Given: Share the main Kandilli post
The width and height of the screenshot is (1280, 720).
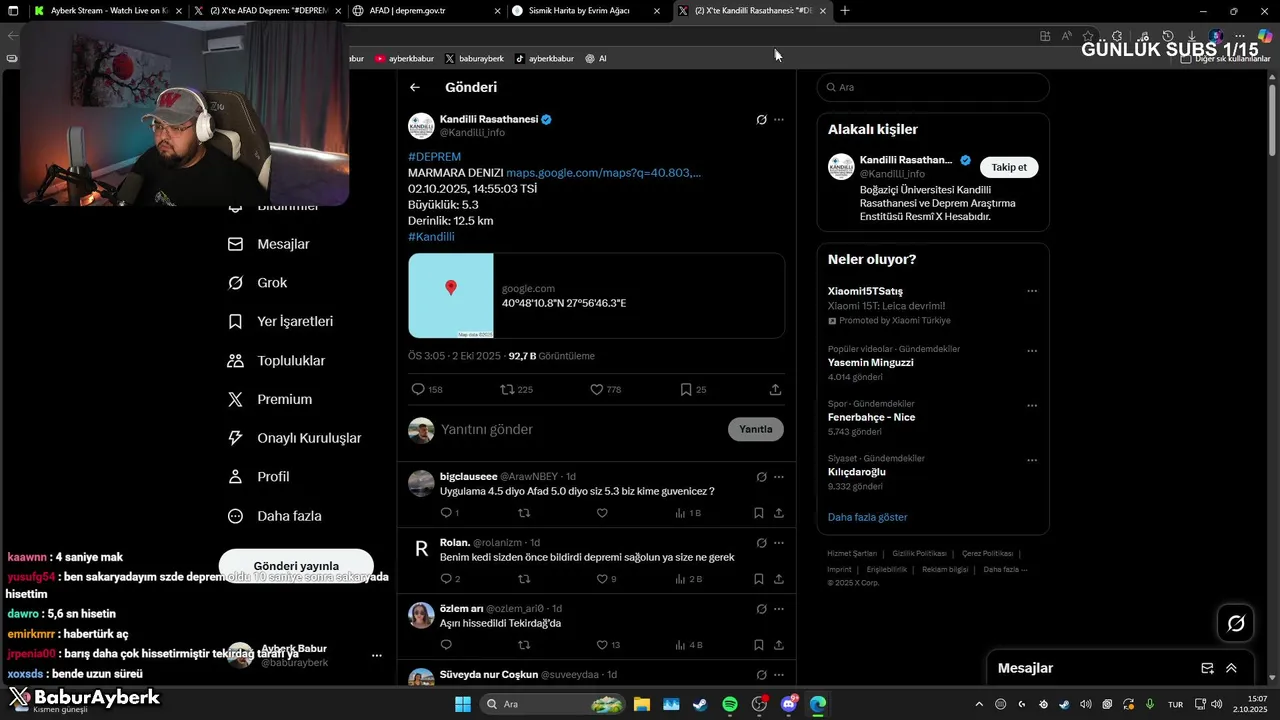Looking at the screenshot, I should coord(775,389).
